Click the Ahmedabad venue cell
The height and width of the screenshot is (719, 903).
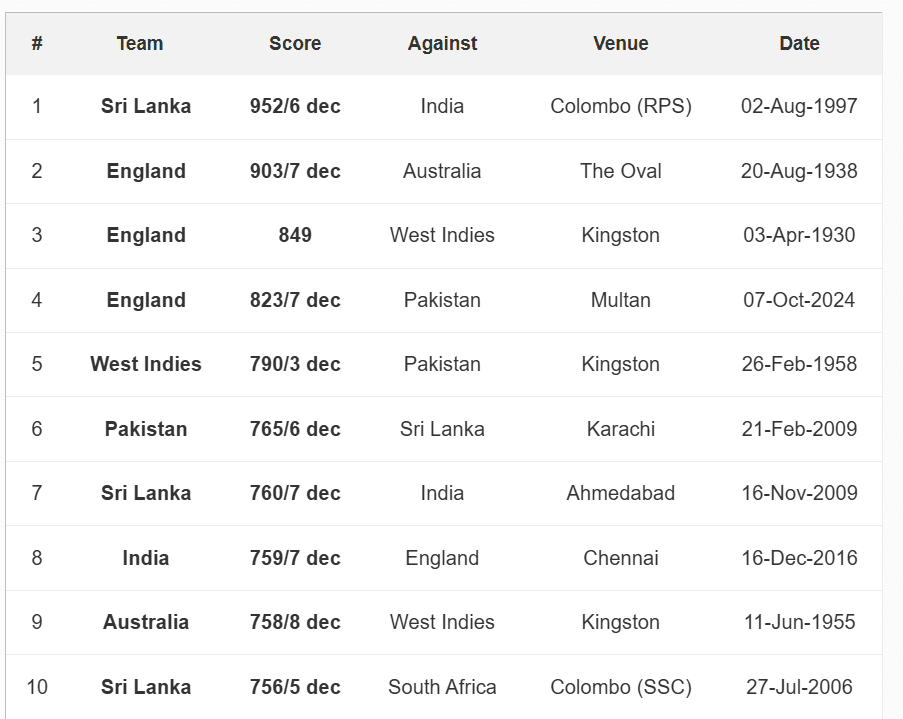click(x=620, y=493)
